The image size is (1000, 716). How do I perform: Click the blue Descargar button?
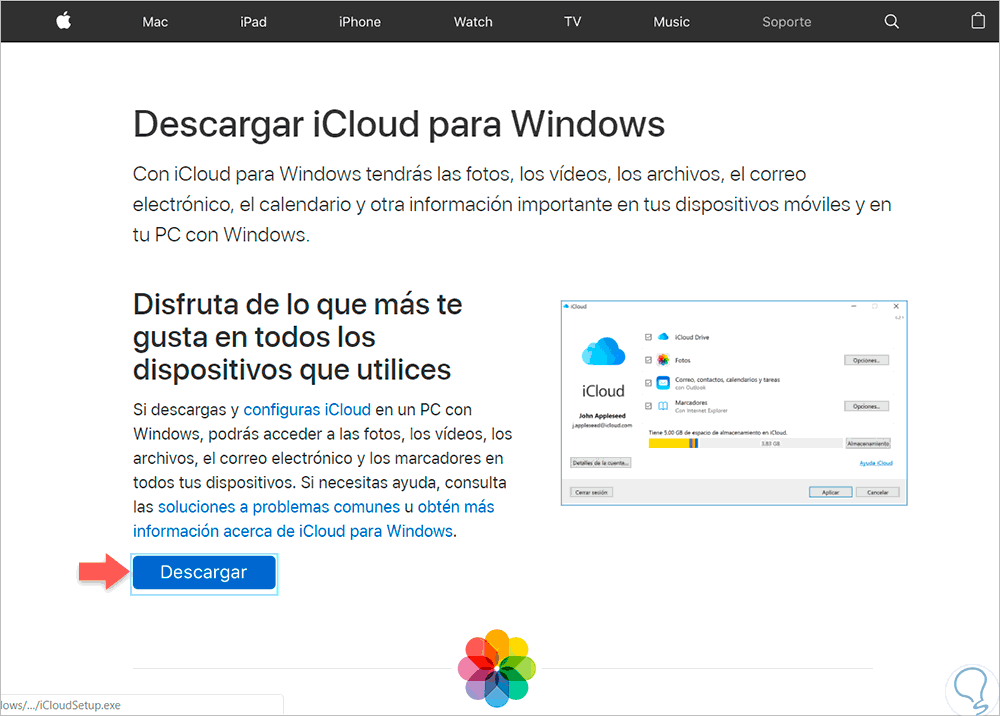(x=204, y=572)
